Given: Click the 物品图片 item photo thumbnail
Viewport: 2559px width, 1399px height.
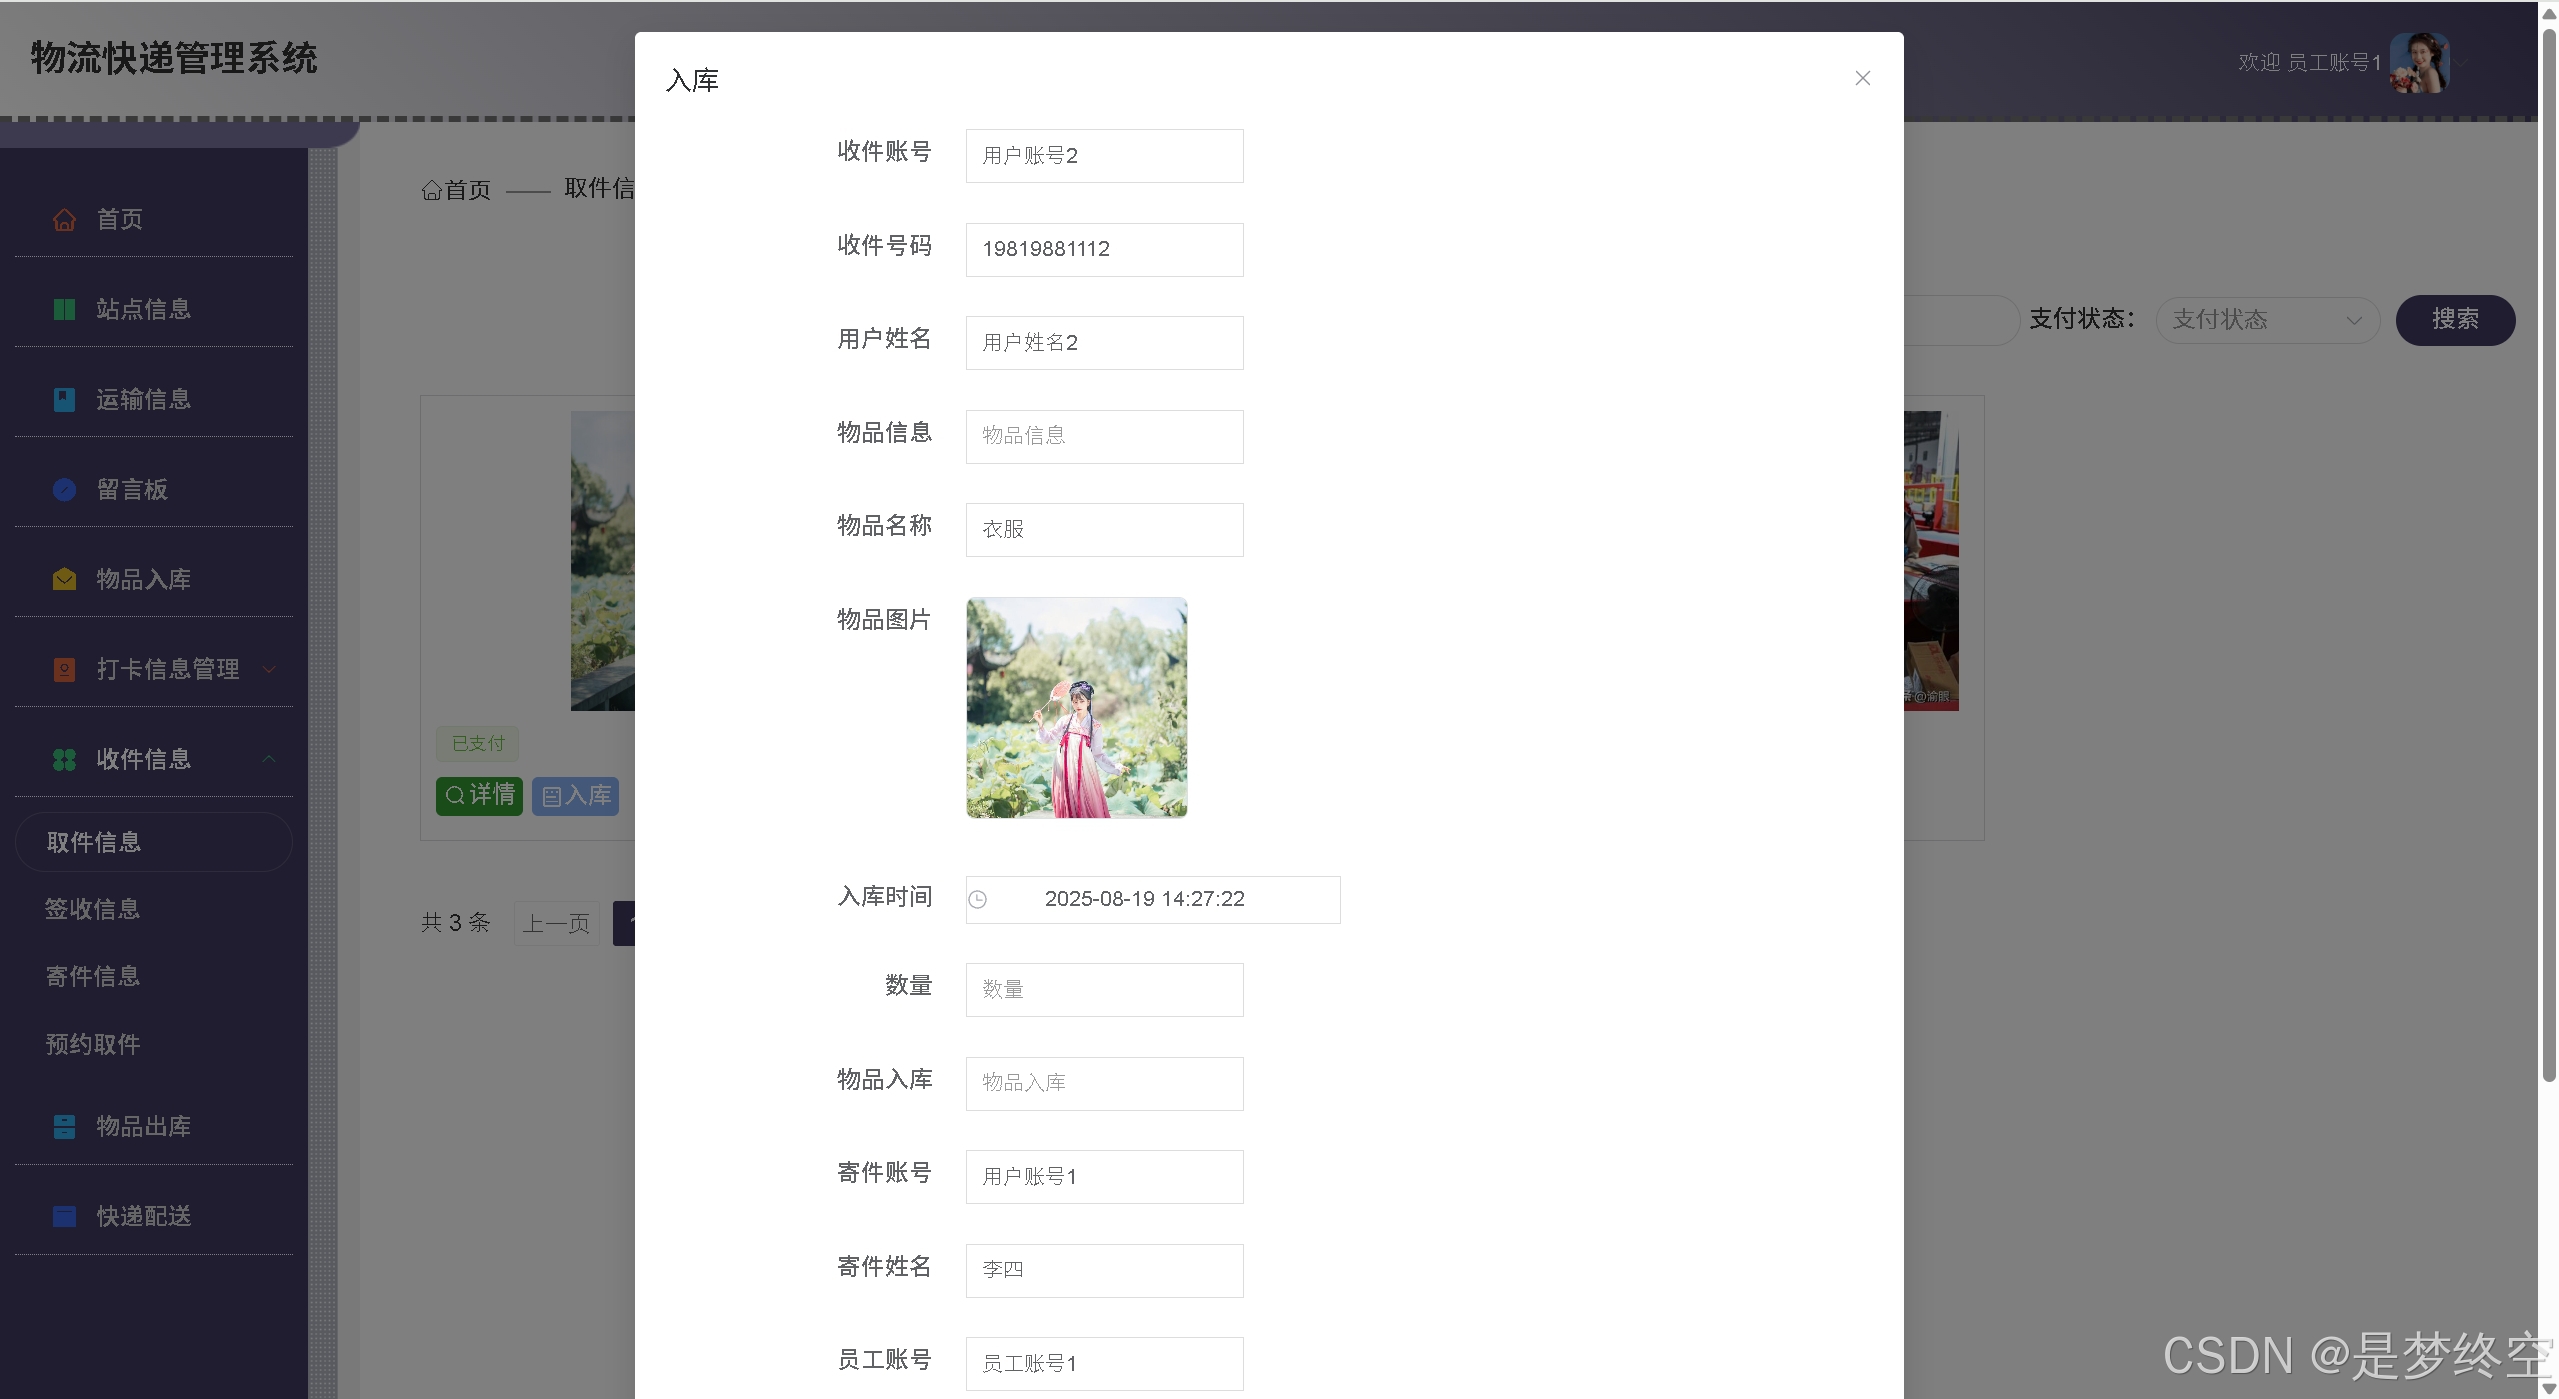Looking at the screenshot, I should (x=1076, y=708).
